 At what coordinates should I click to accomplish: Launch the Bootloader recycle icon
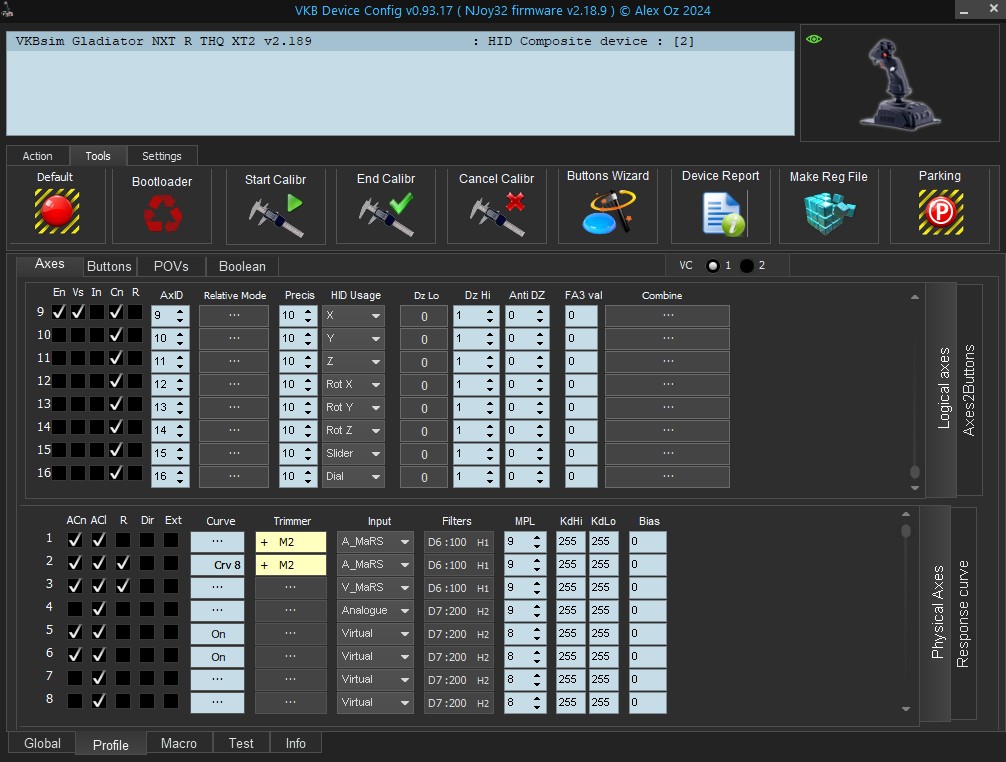pyautogui.click(x=162, y=212)
